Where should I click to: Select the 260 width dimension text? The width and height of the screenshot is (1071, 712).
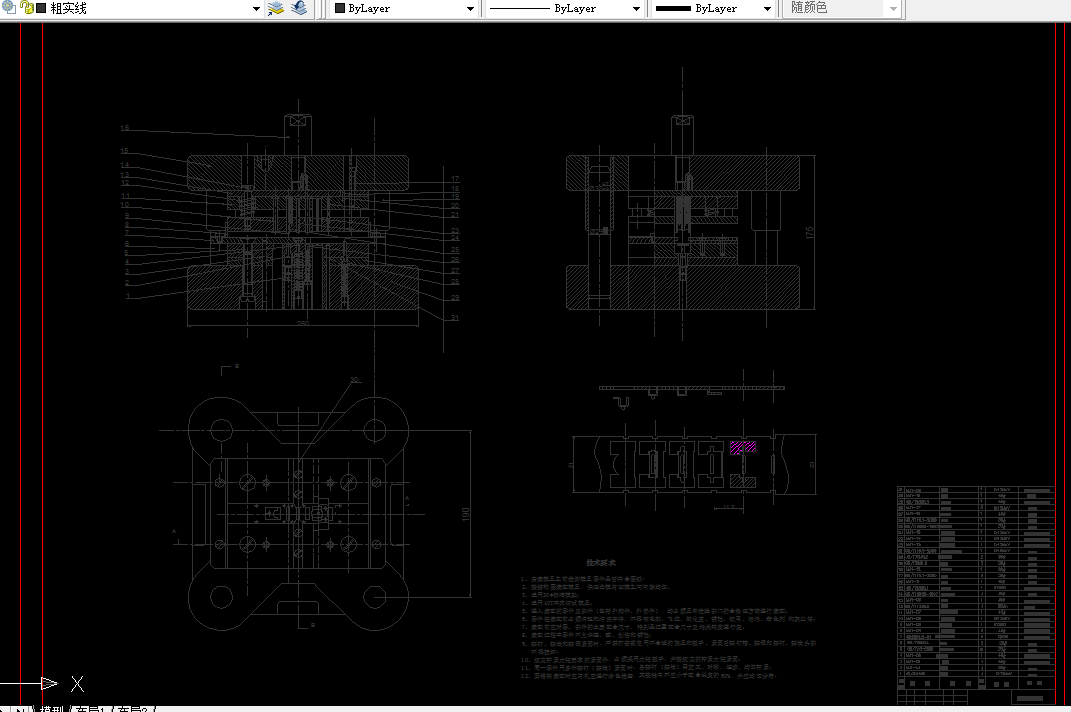303,323
